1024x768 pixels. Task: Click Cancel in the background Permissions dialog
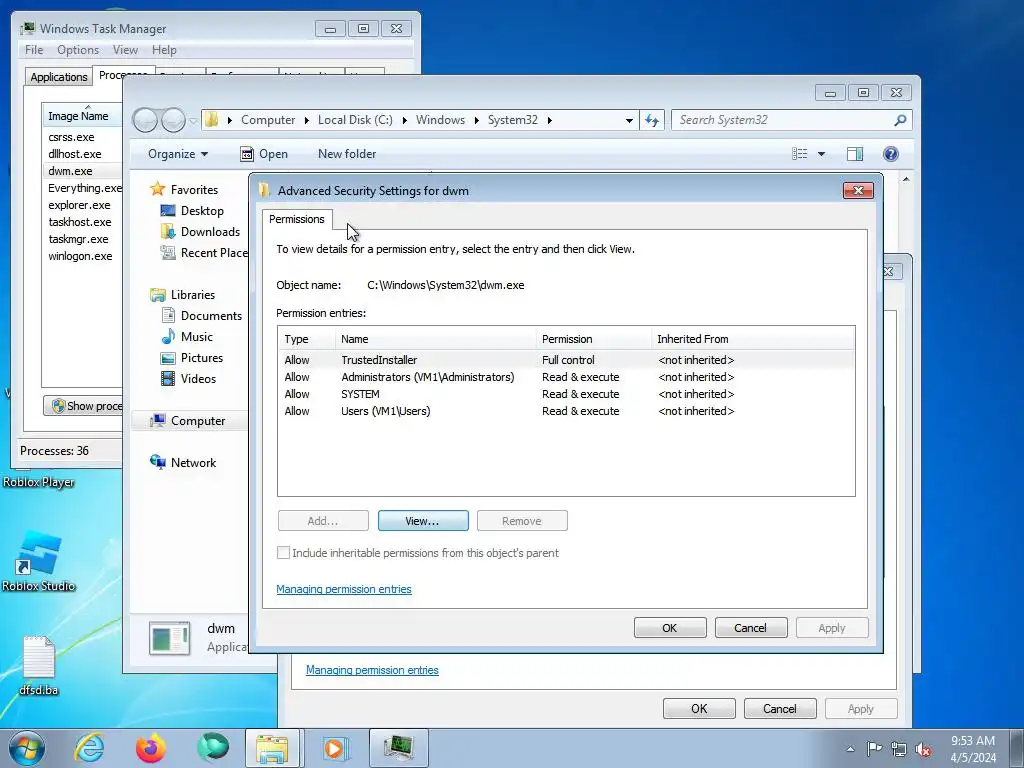click(x=780, y=709)
